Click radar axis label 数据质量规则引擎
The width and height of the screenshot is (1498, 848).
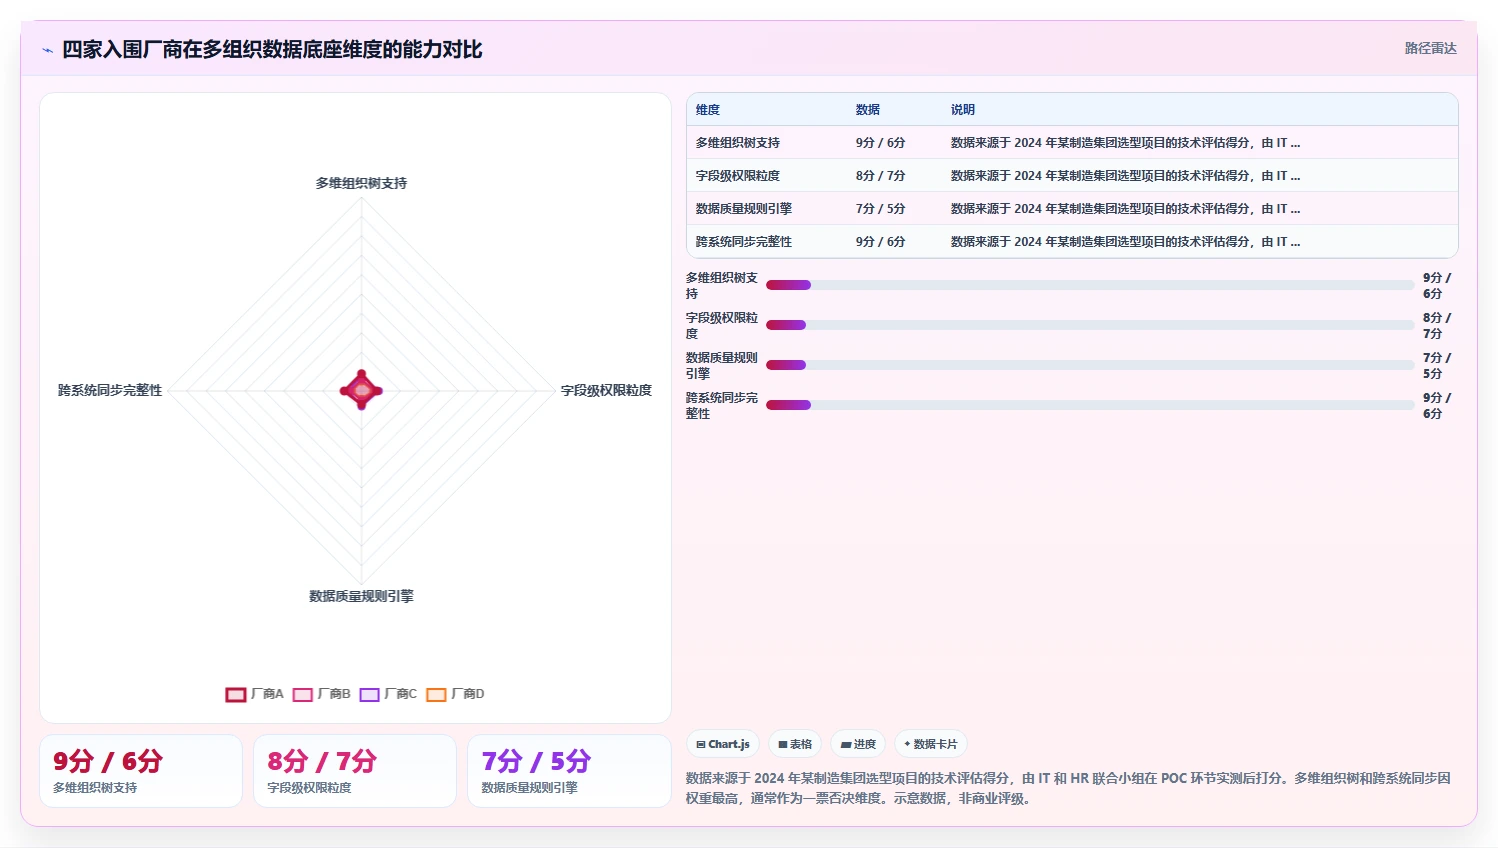[361, 596]
